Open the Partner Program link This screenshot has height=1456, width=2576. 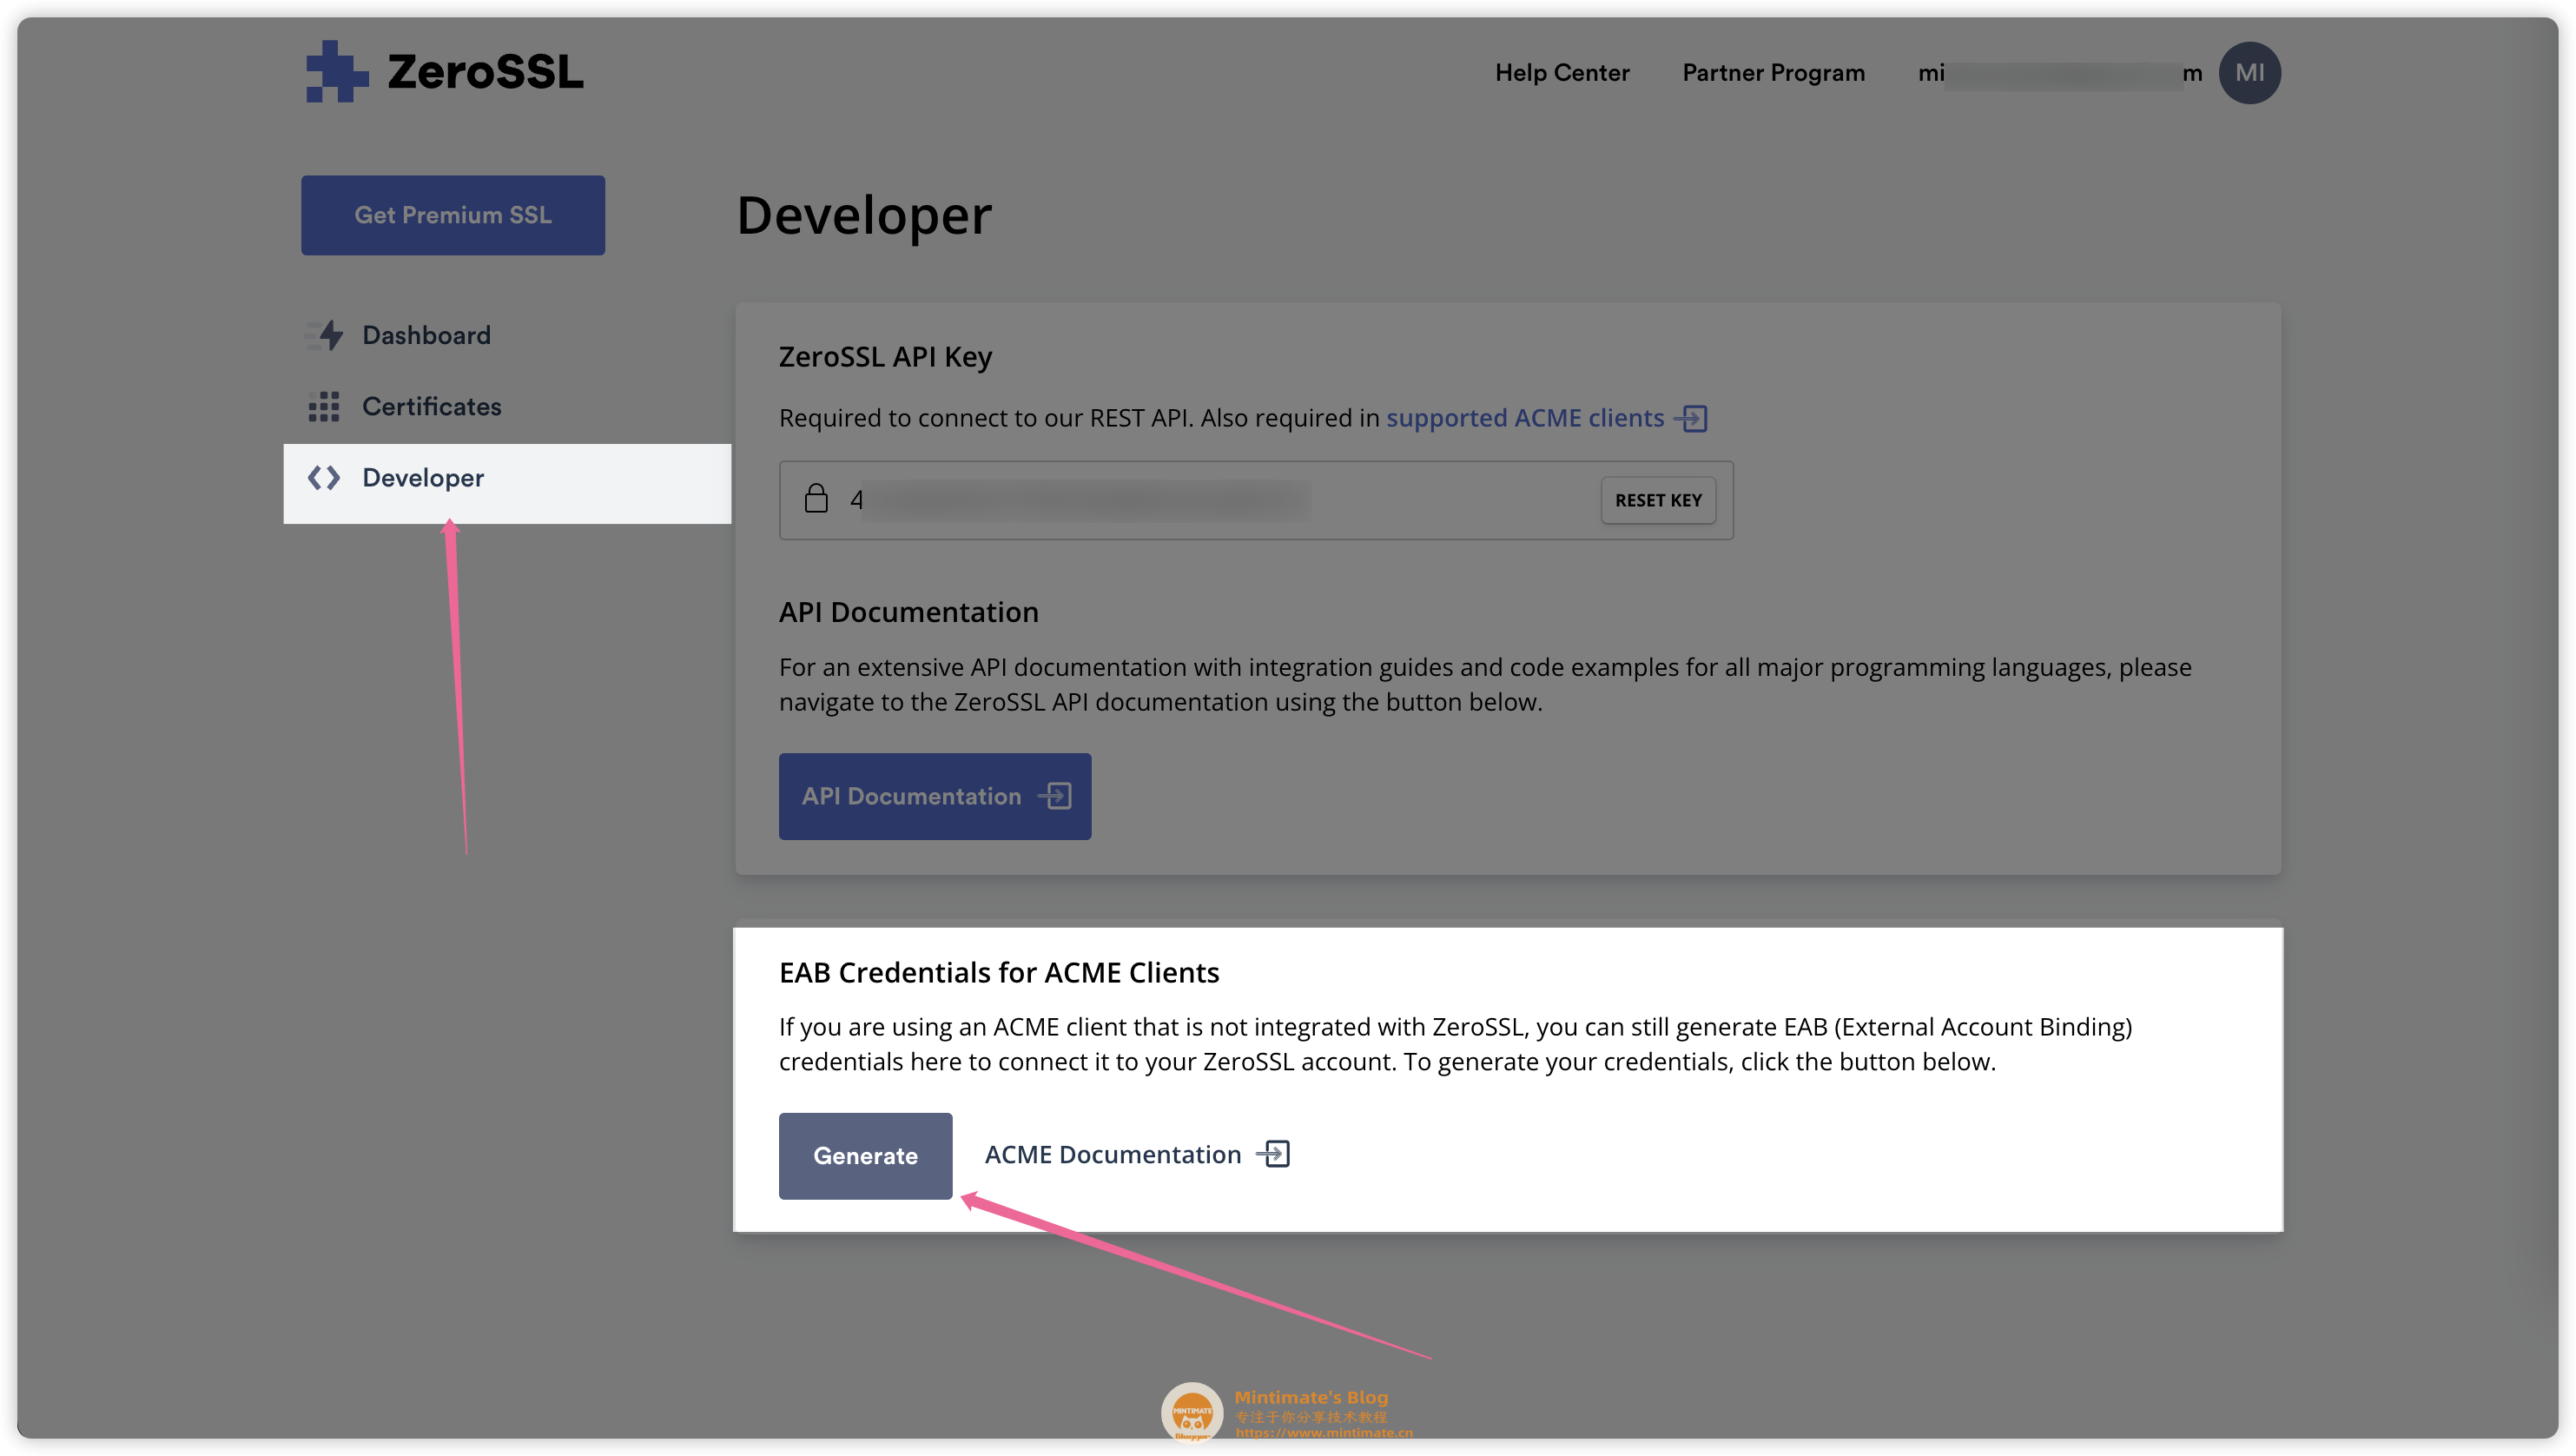coord(1773,73)
